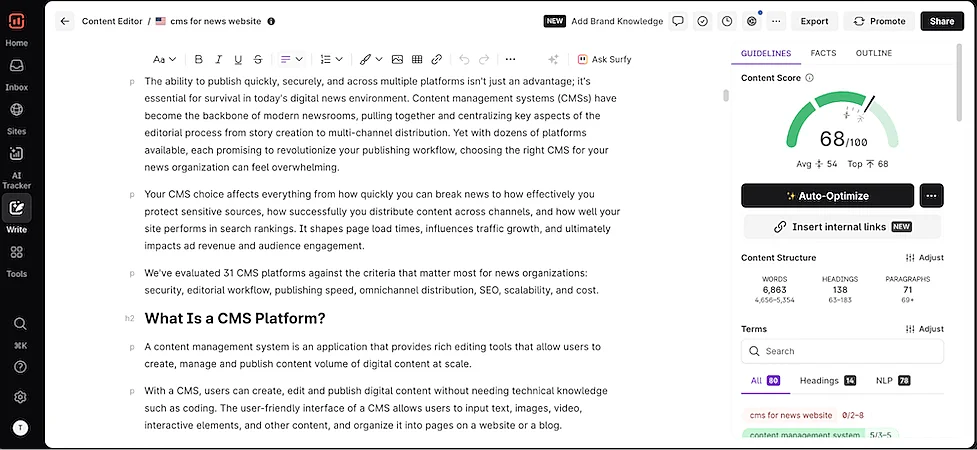Click the search magnifier icon in sidebar
Image resolution: width=977 pixels, height=450 pixels.
click(20, 323)
